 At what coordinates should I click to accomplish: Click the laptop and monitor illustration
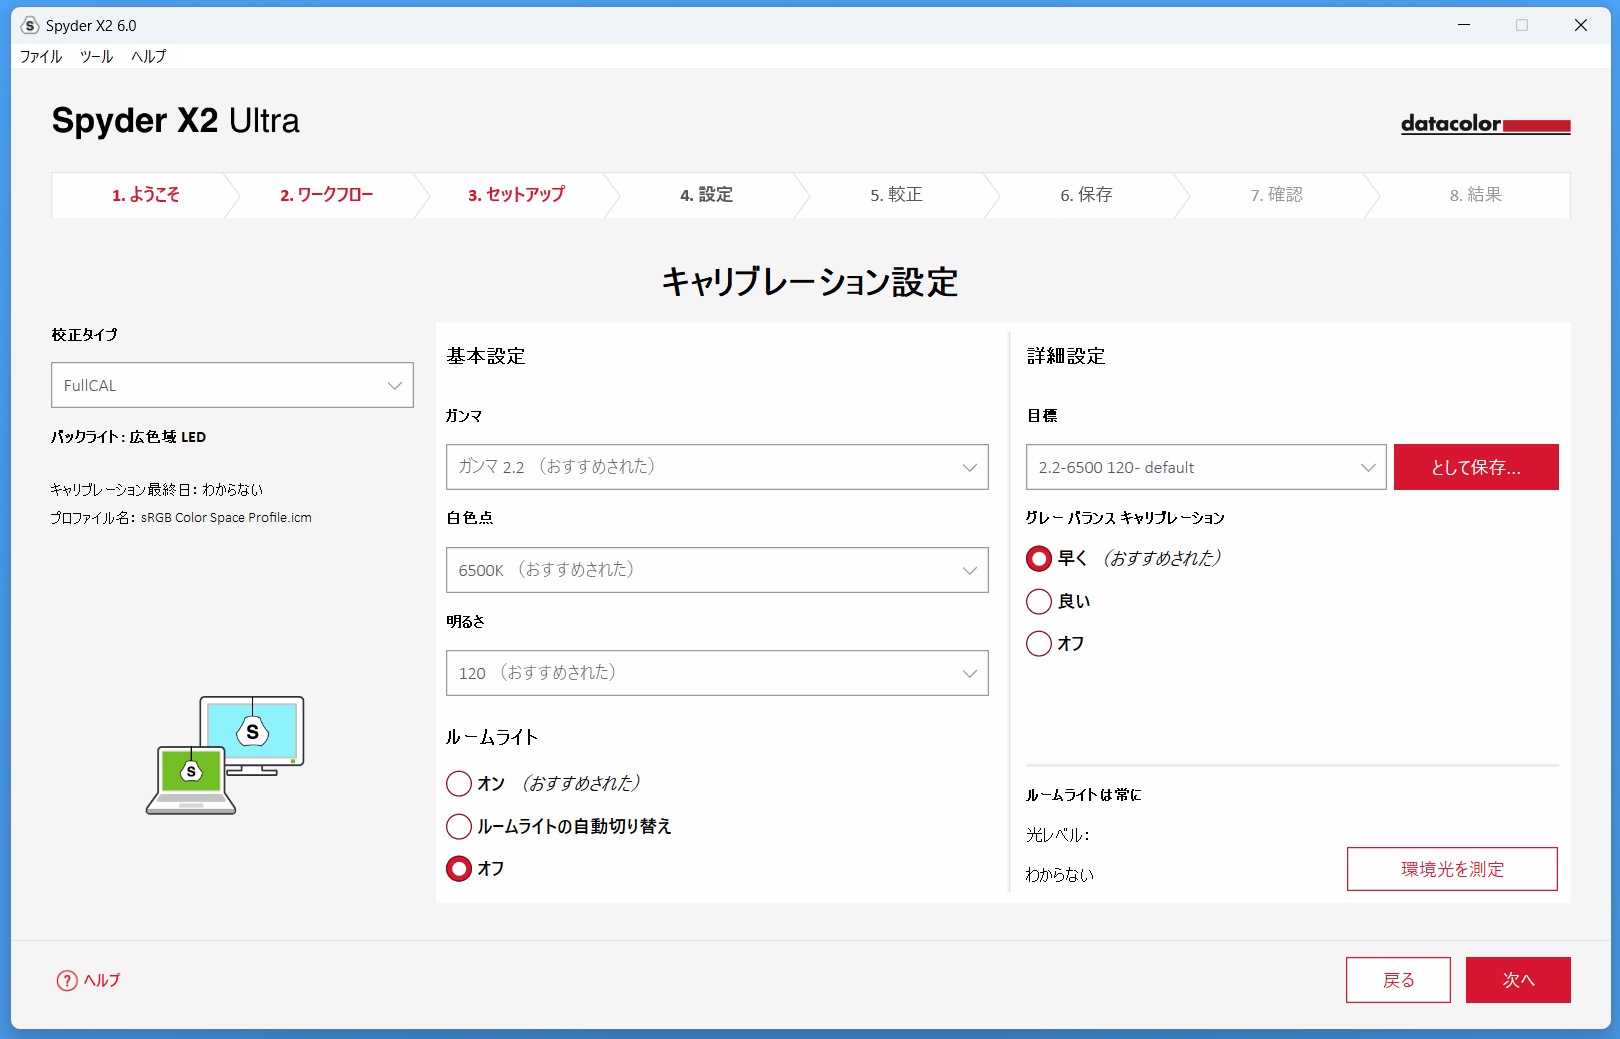click(x=225, y=755)
